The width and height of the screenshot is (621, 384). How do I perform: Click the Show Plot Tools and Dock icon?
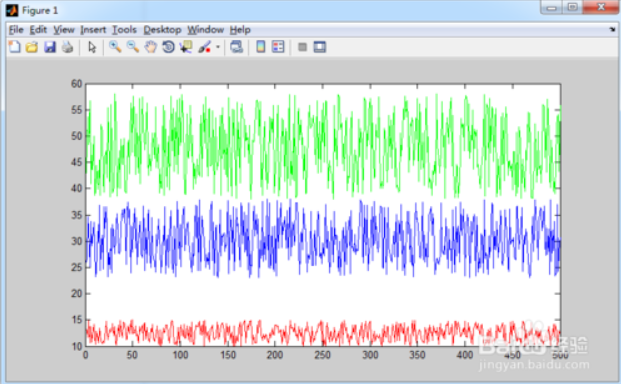[320, 47]
